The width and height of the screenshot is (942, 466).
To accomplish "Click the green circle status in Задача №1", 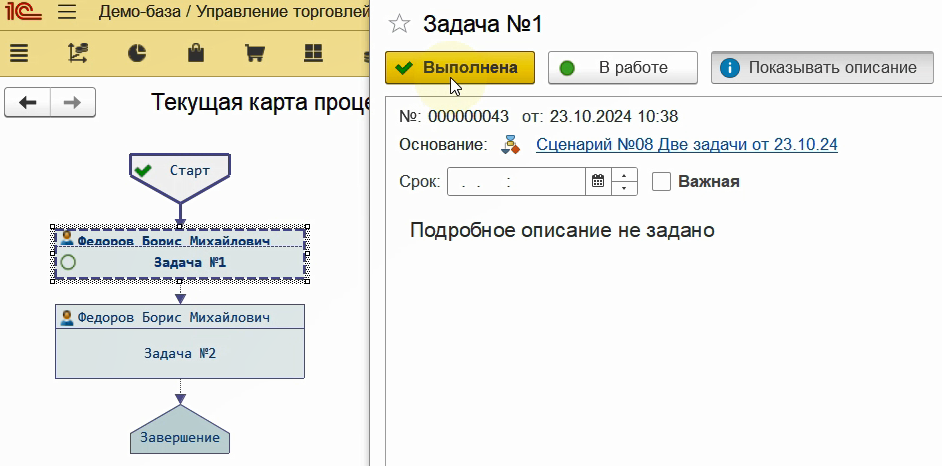I will coord(68,262).
